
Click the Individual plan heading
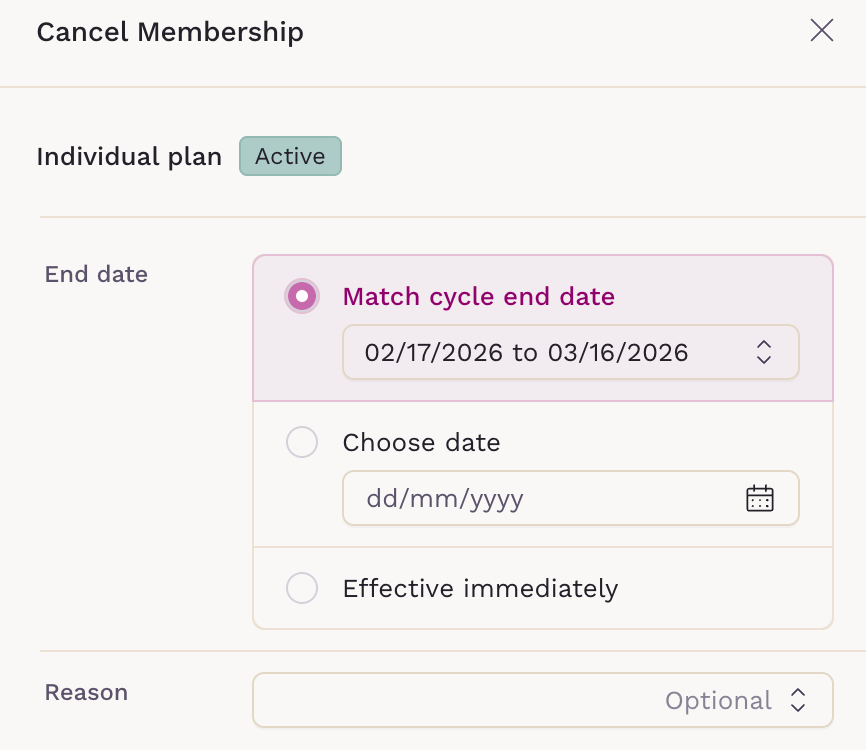tap(129, 157)
